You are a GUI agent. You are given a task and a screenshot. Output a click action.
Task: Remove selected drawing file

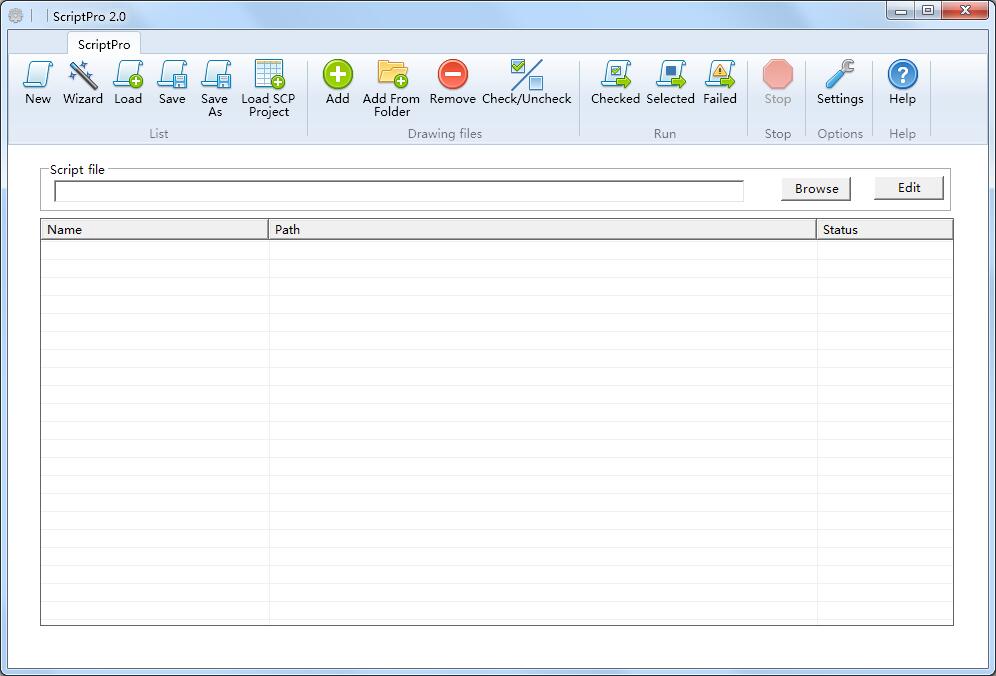coord(452,82)
